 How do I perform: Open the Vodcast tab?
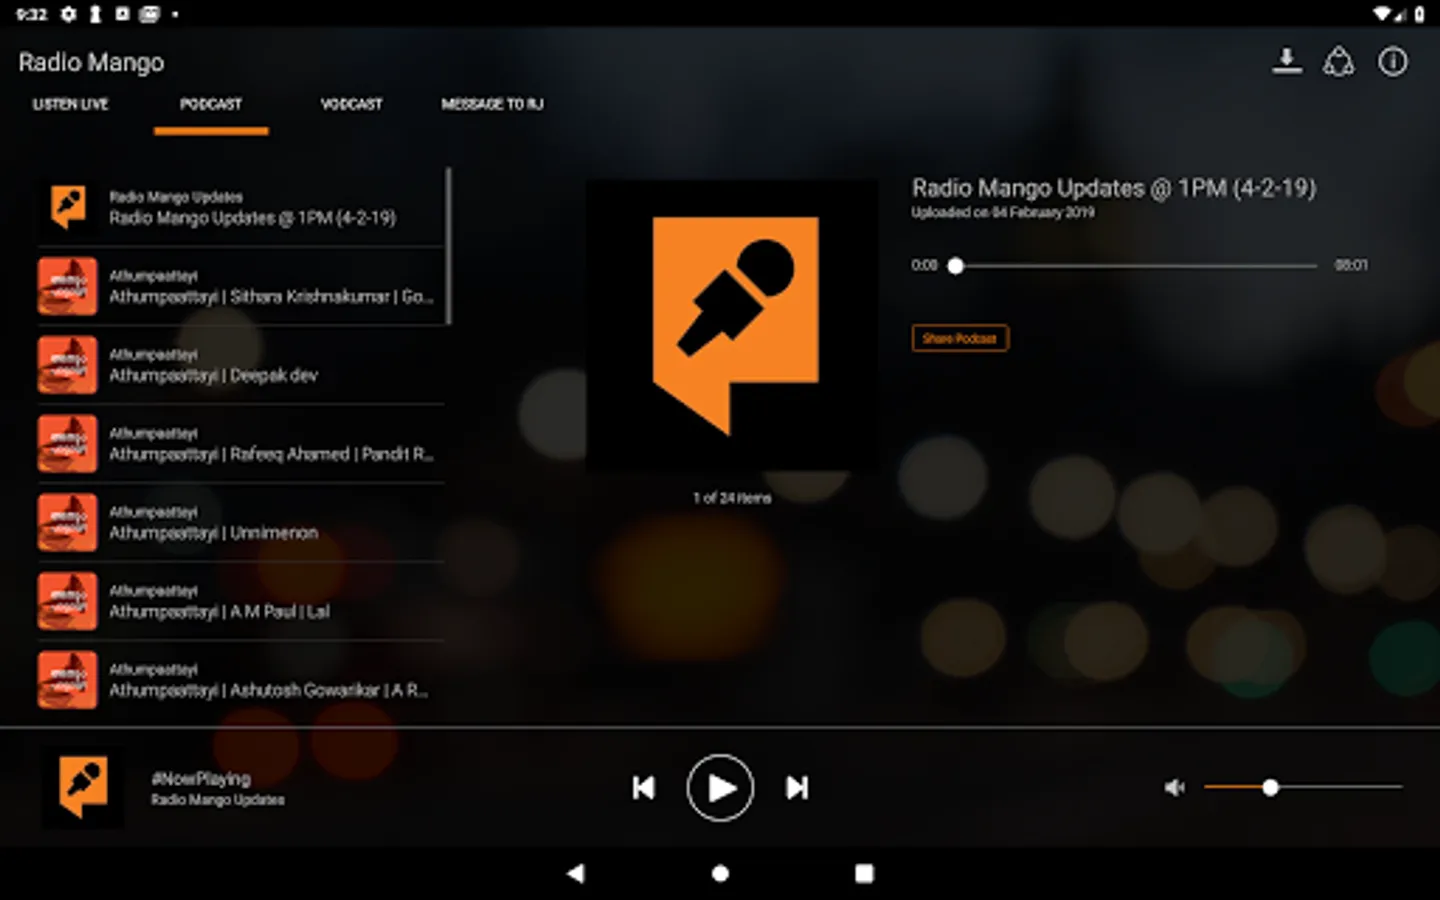pos(351,104)
